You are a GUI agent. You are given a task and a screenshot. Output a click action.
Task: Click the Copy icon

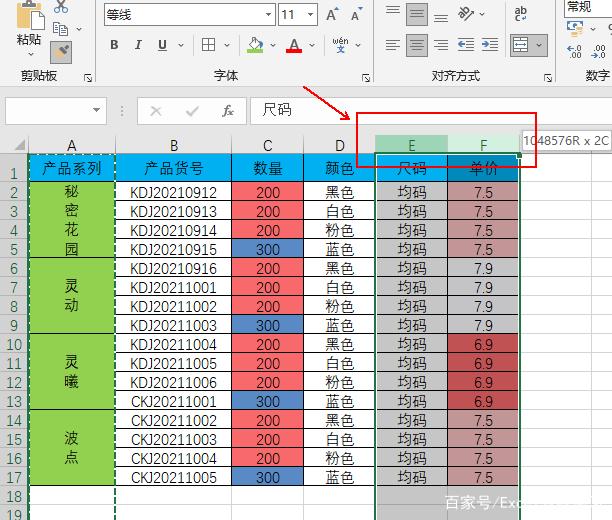60,29
